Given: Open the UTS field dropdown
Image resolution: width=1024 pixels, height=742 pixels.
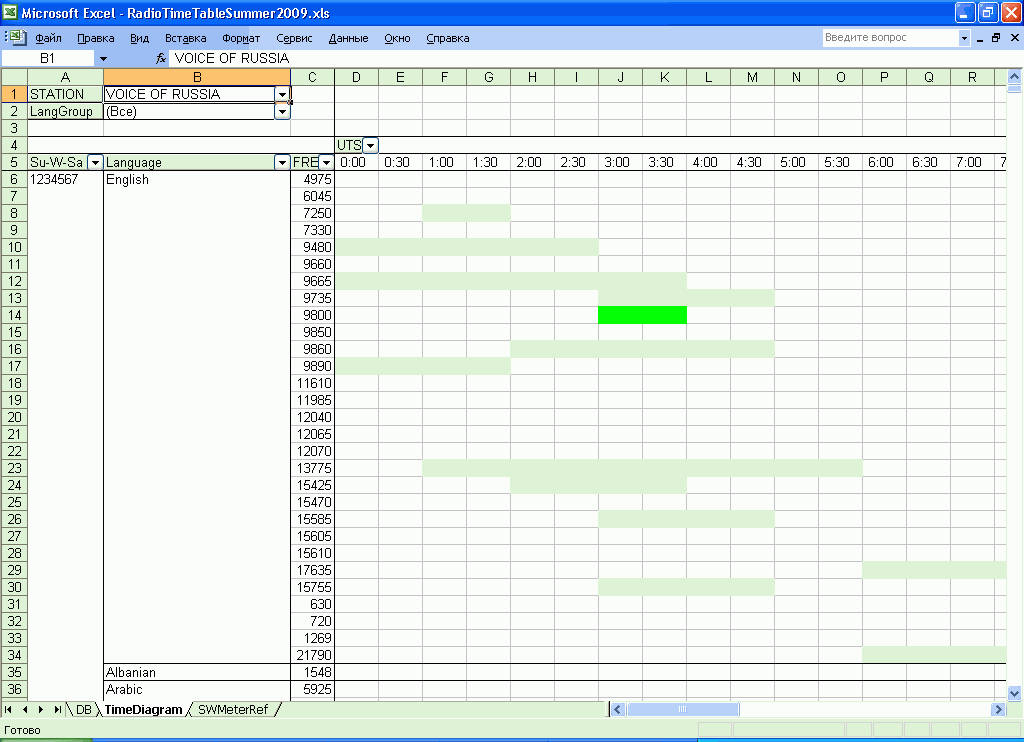Looking at the screenshot, I should point(370,145).
